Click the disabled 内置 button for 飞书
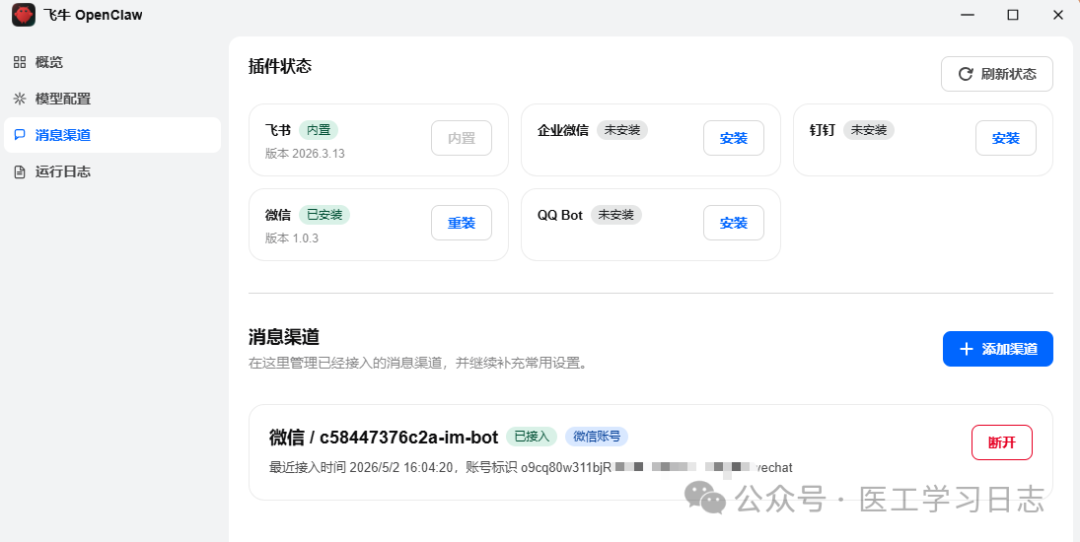The image size is (1080, 542). click(461, 138)
